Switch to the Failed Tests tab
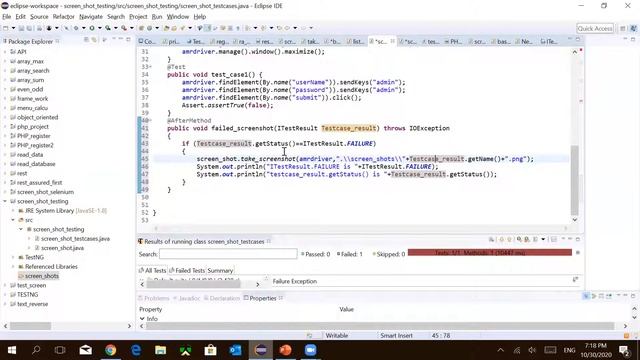 click(x=187, y=270)
